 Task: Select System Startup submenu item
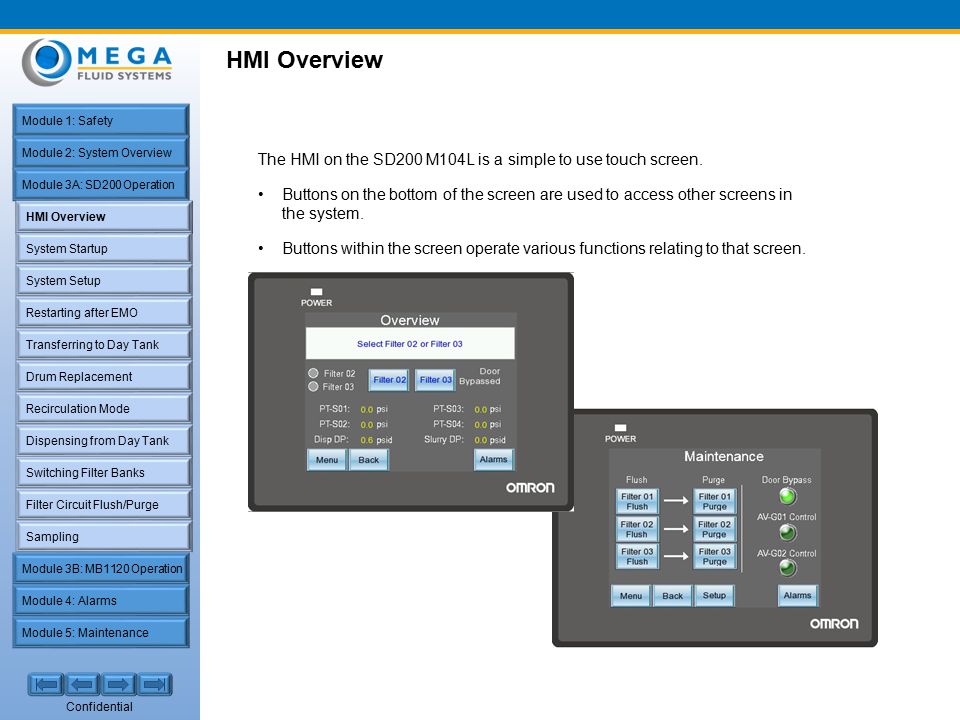(103, 248)
